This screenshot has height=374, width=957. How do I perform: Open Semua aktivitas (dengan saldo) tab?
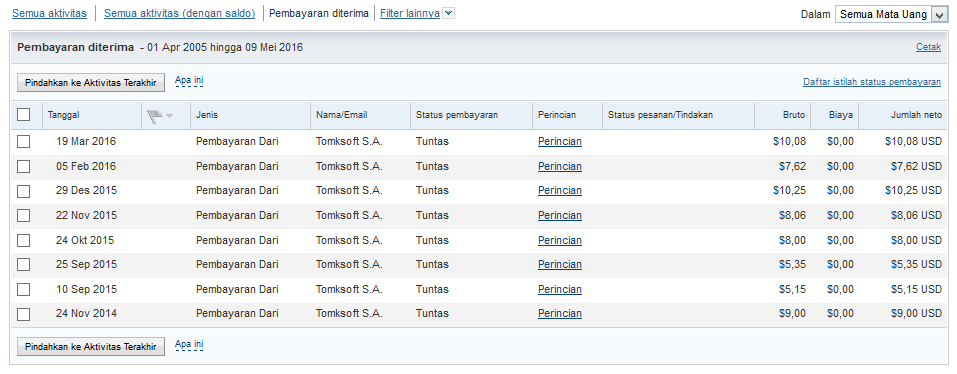(x=179, y=13)
